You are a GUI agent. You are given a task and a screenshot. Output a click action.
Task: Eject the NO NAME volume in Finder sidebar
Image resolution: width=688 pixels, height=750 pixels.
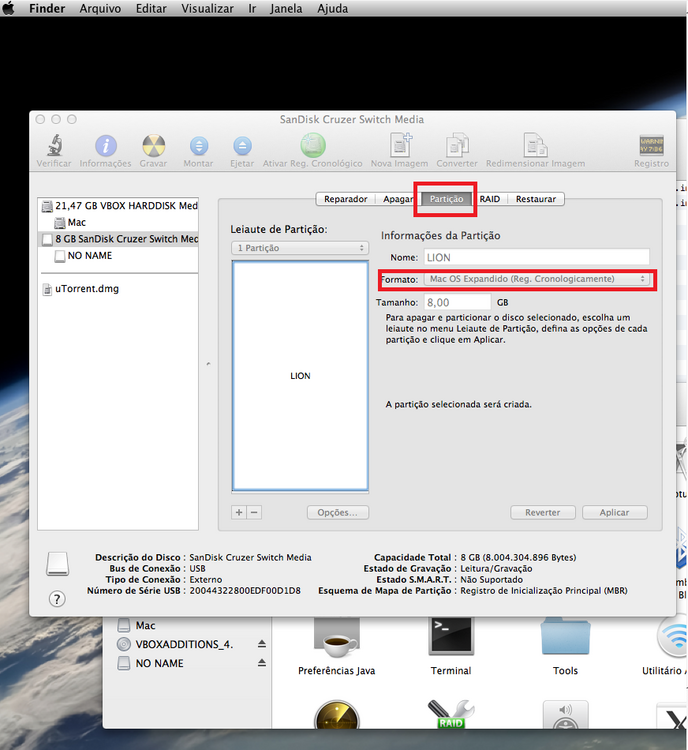click(x=262, y=663)
